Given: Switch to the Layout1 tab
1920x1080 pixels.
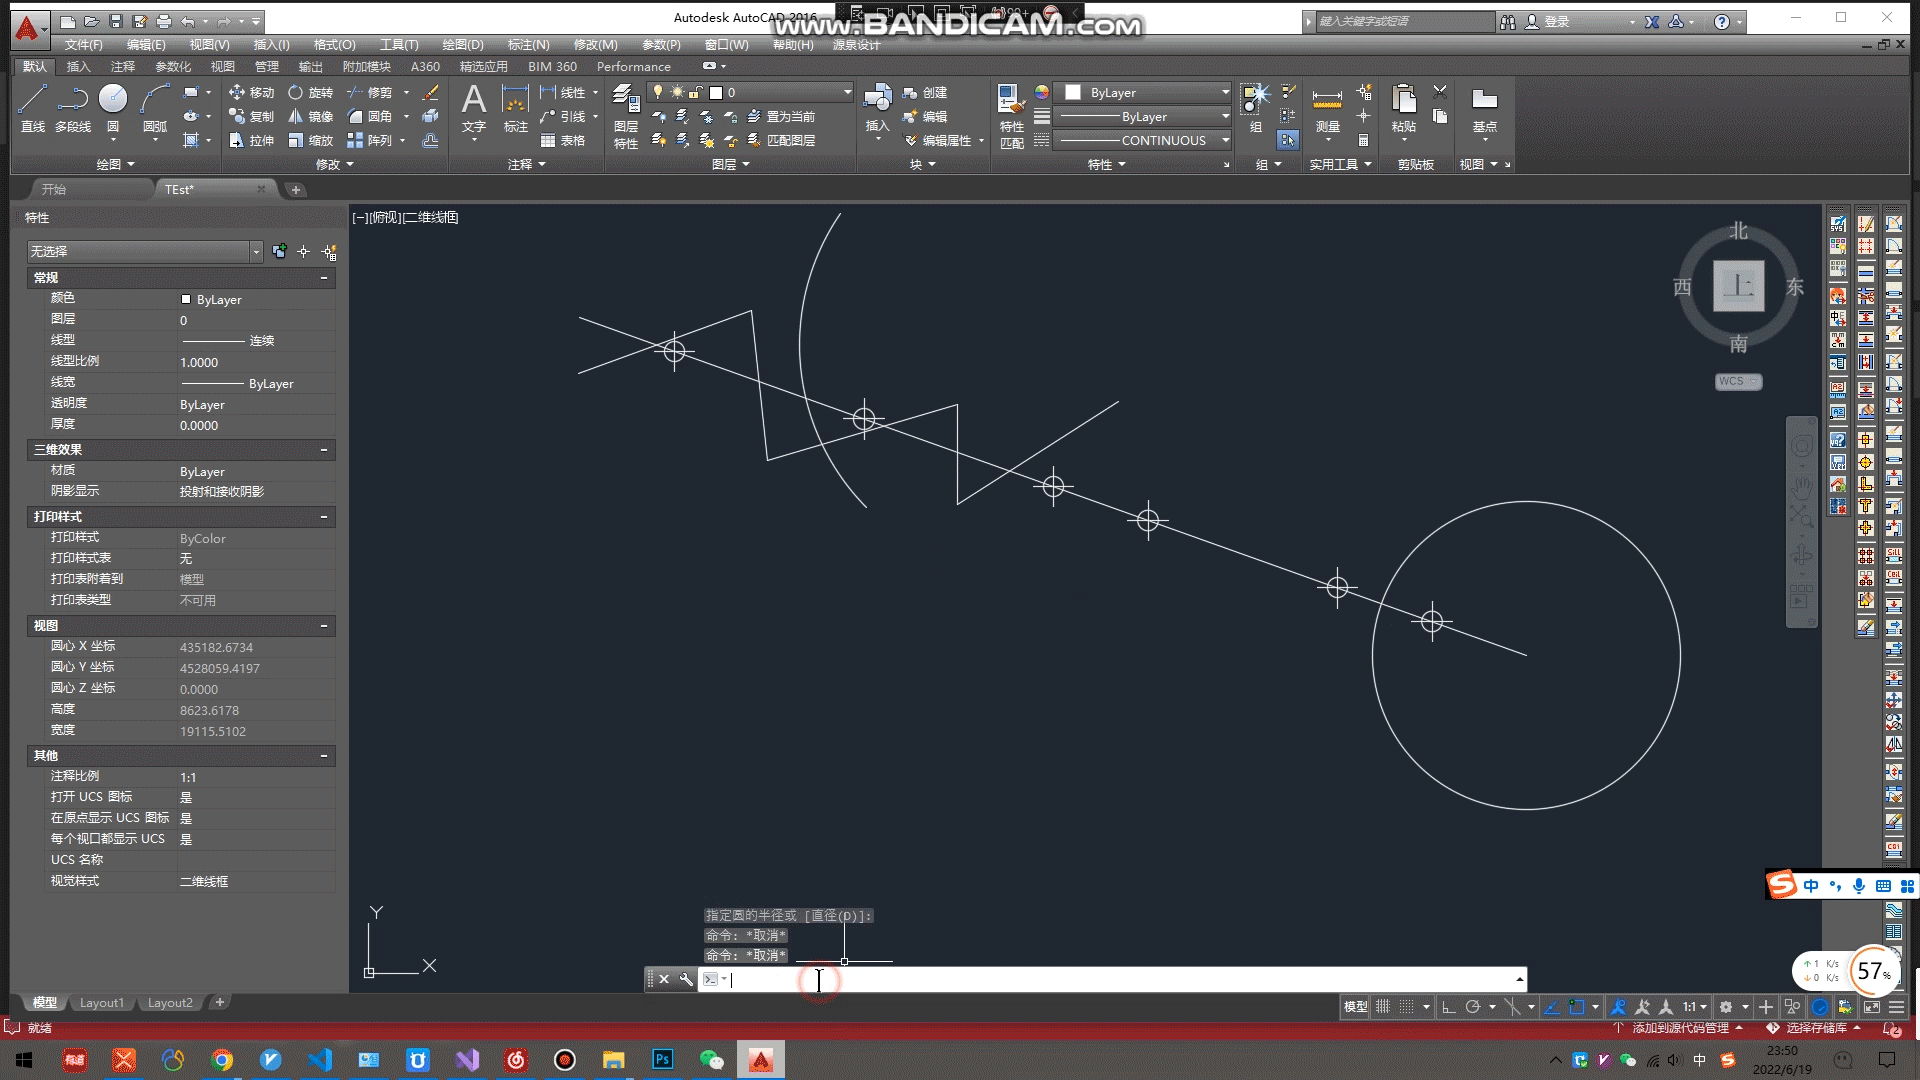Looking at the screenshot, I should 102,1003.
